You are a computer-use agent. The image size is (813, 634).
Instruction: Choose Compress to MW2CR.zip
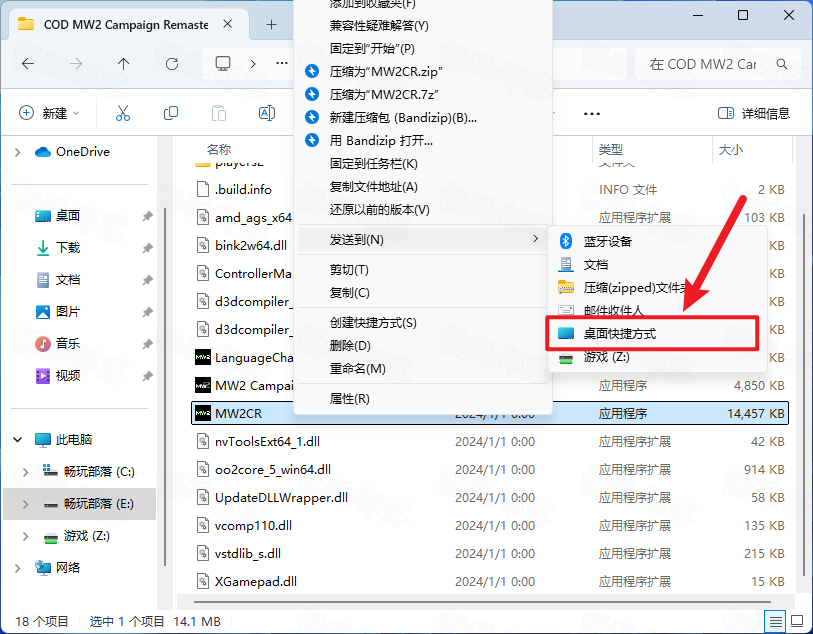386,71
